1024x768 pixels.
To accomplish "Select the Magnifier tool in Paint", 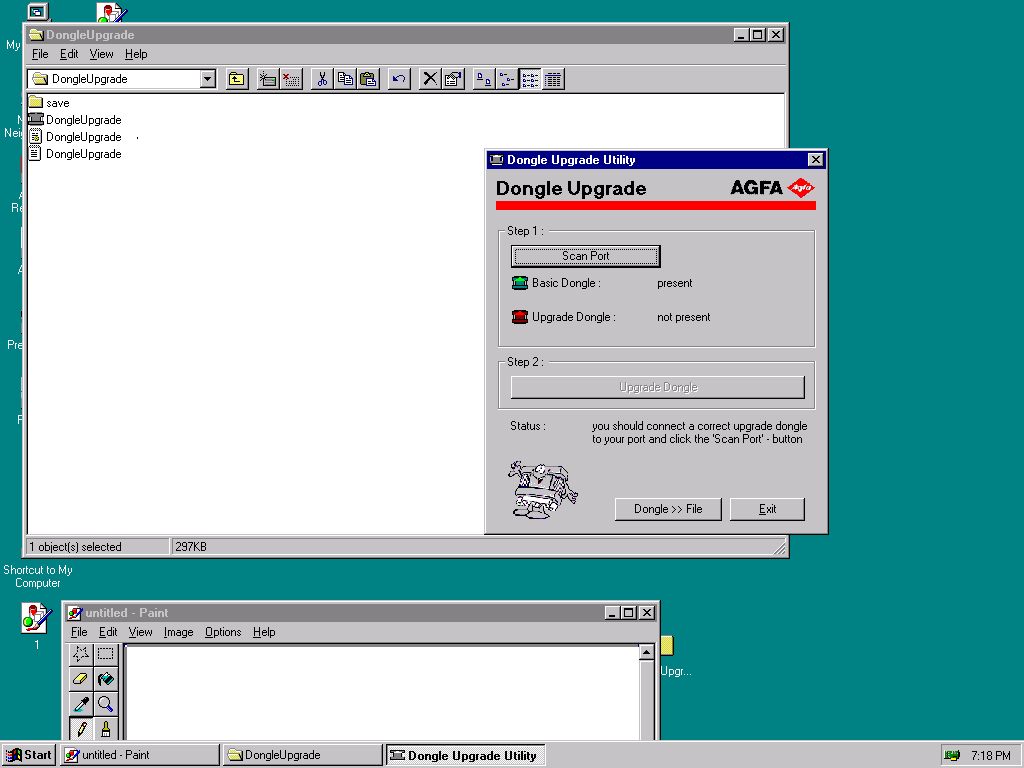I will click(x=105, y=704).
